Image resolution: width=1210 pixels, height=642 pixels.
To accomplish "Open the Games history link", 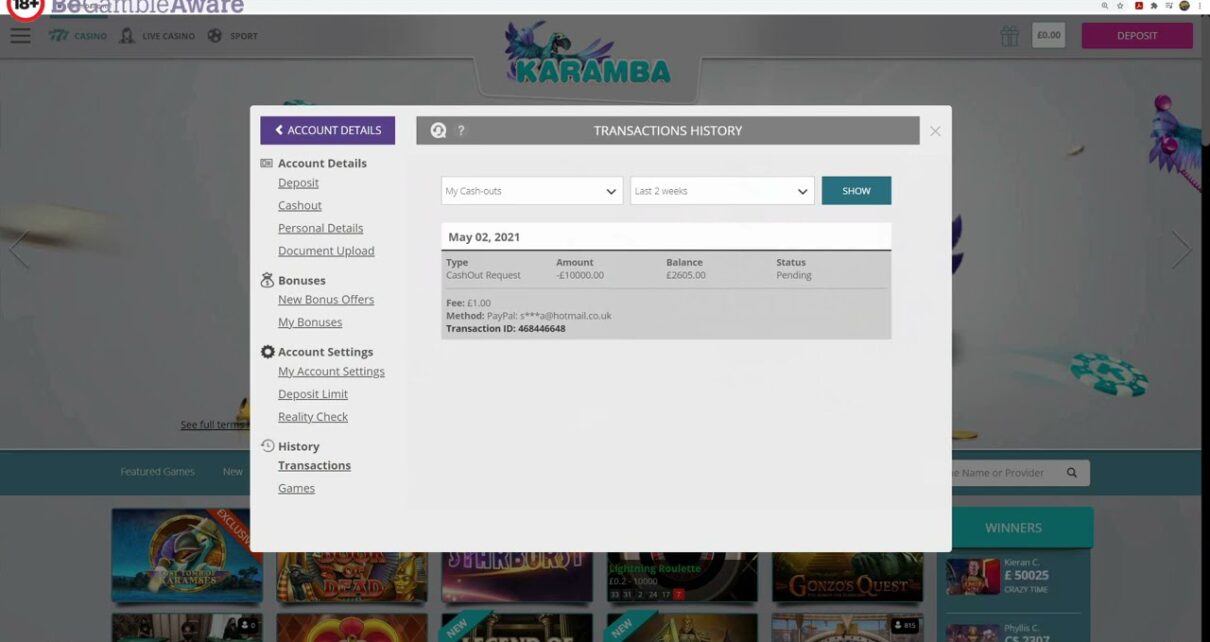I will click(296, 488).
